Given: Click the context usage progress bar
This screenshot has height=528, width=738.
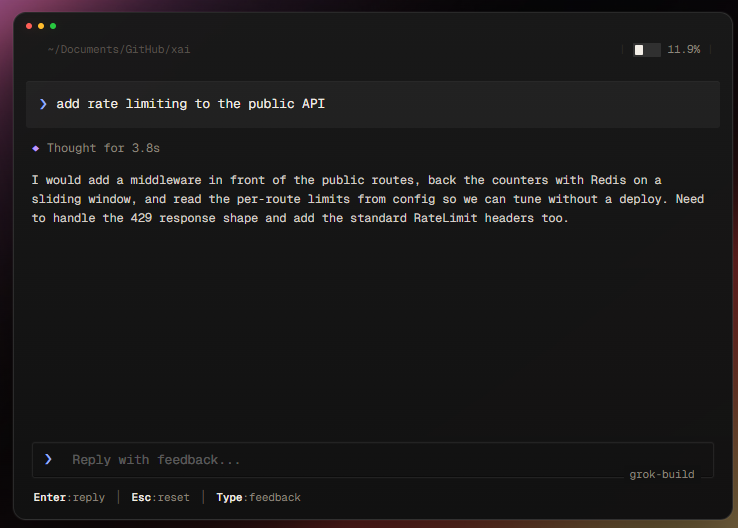Looking at the screenshot, I should pyautogui.click(x=647, y=50).
